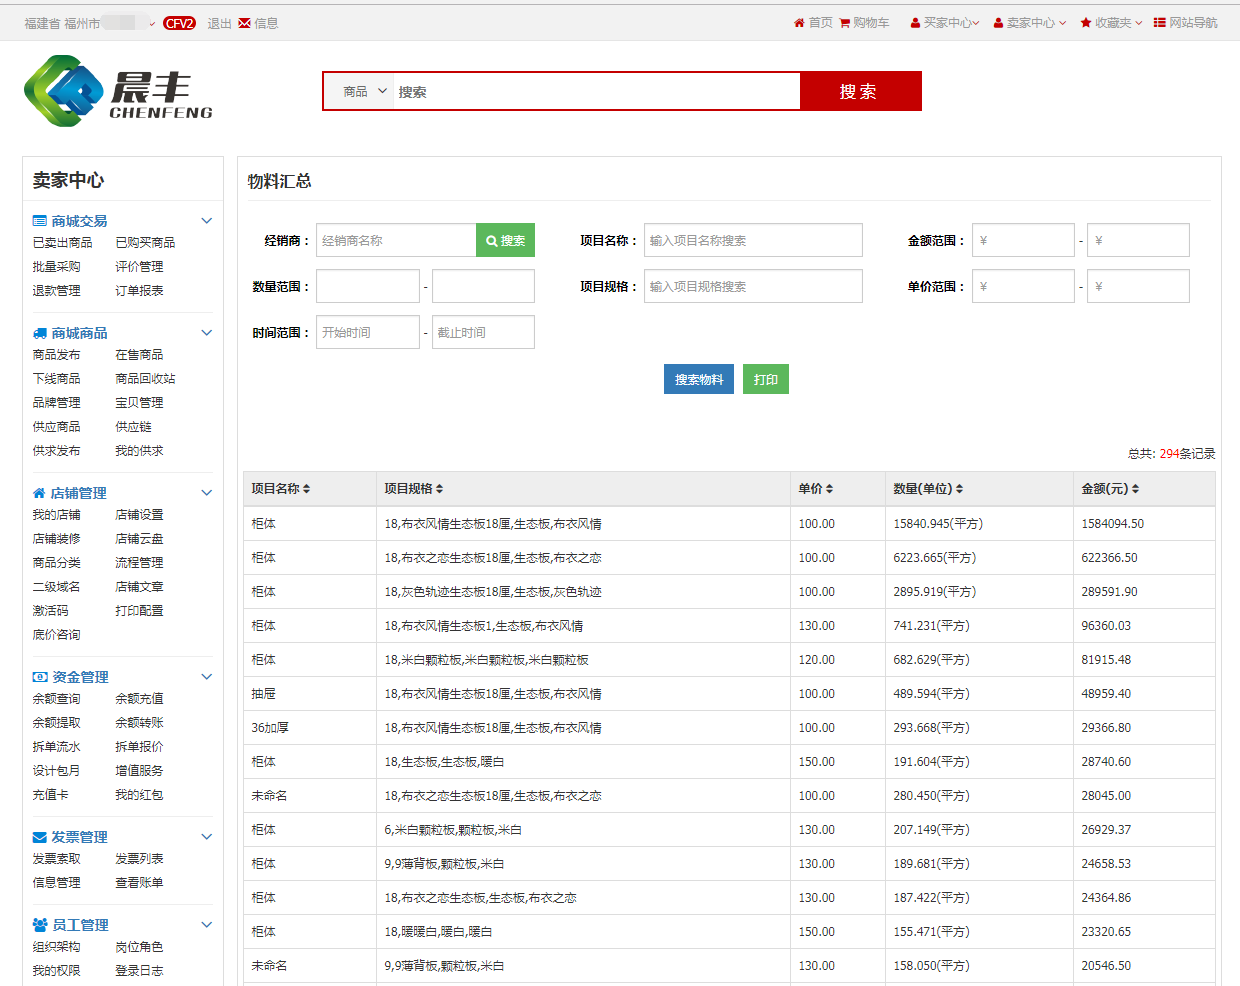Image resolution: width=1240 pixels, height=986 pixels.
Task: Click the green 打印 button
Action: (765, 380)
